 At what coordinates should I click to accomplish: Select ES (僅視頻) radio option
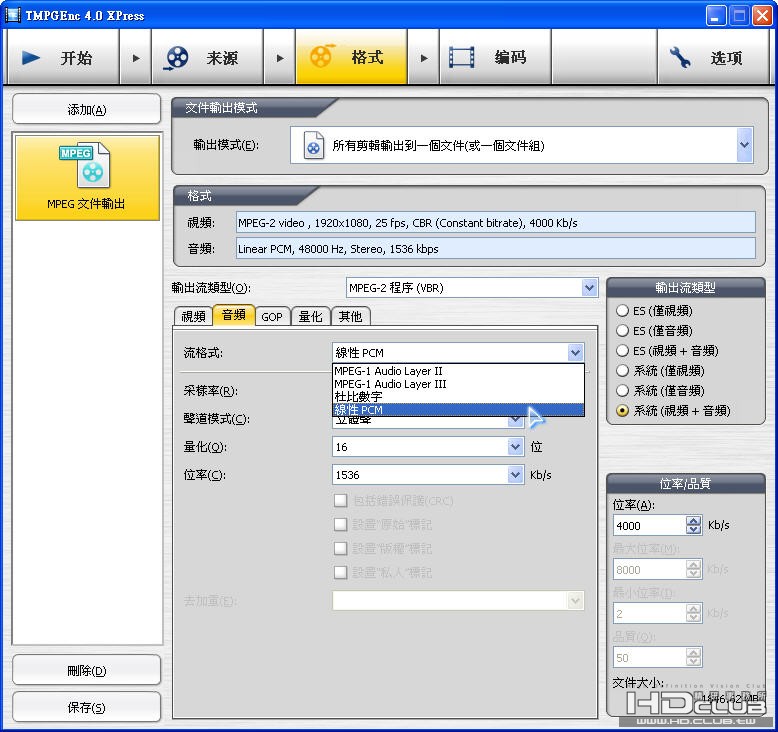622,311
